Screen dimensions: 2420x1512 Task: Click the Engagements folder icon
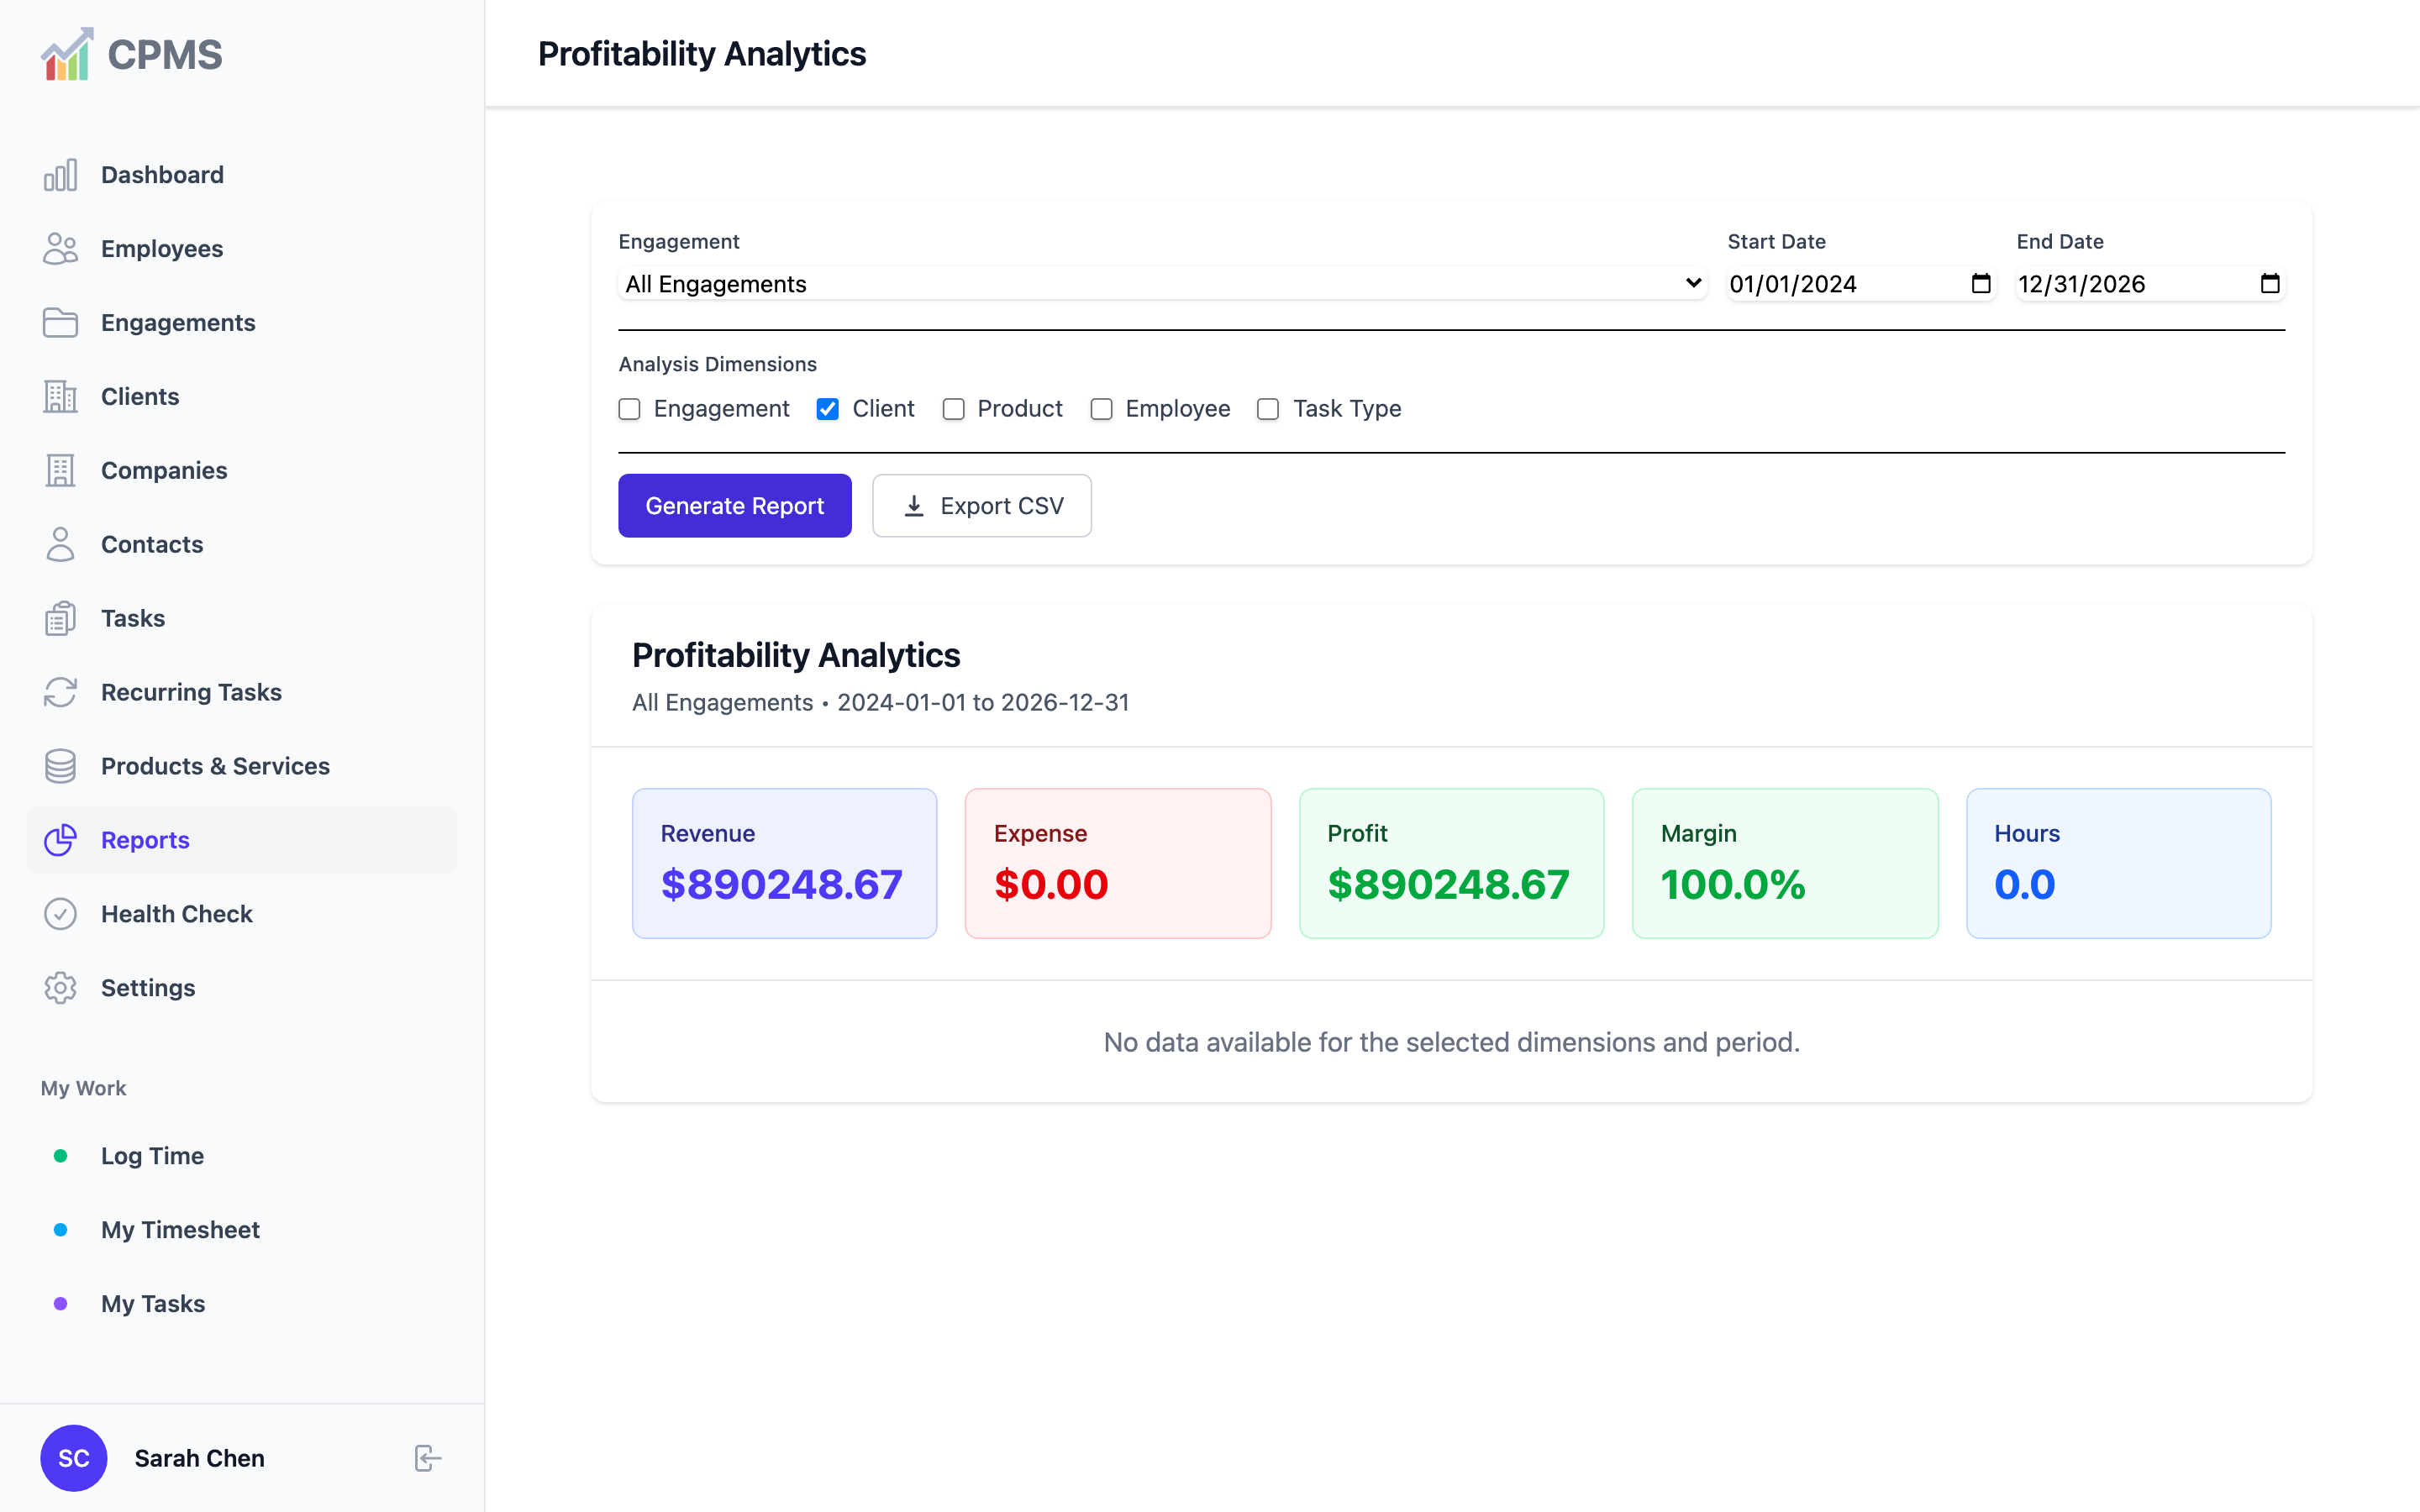(x=60, y=323)
